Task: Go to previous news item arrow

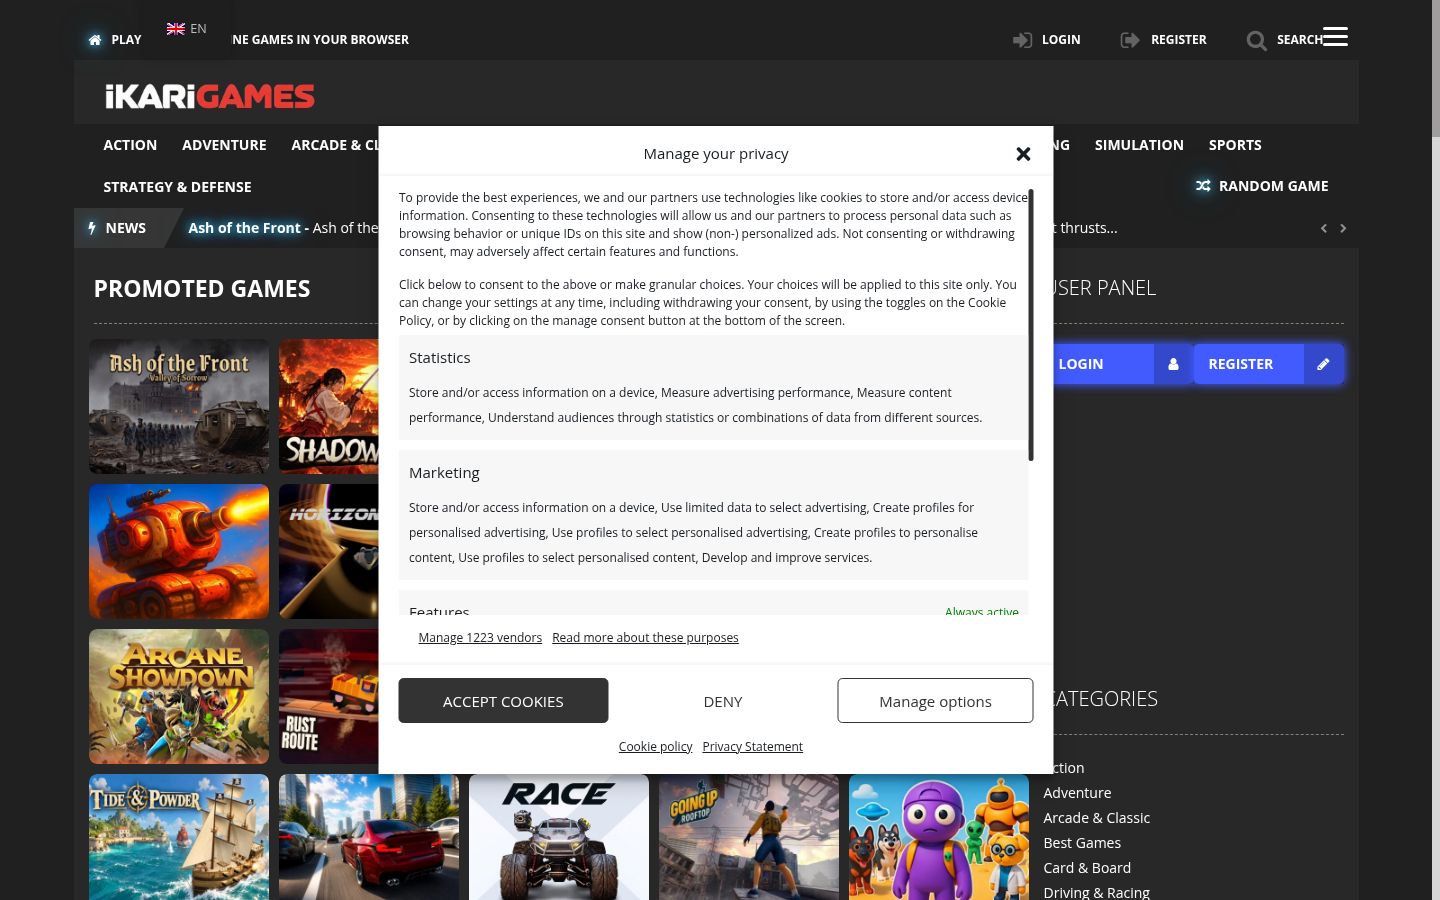Action: [x=1324, y=228]
